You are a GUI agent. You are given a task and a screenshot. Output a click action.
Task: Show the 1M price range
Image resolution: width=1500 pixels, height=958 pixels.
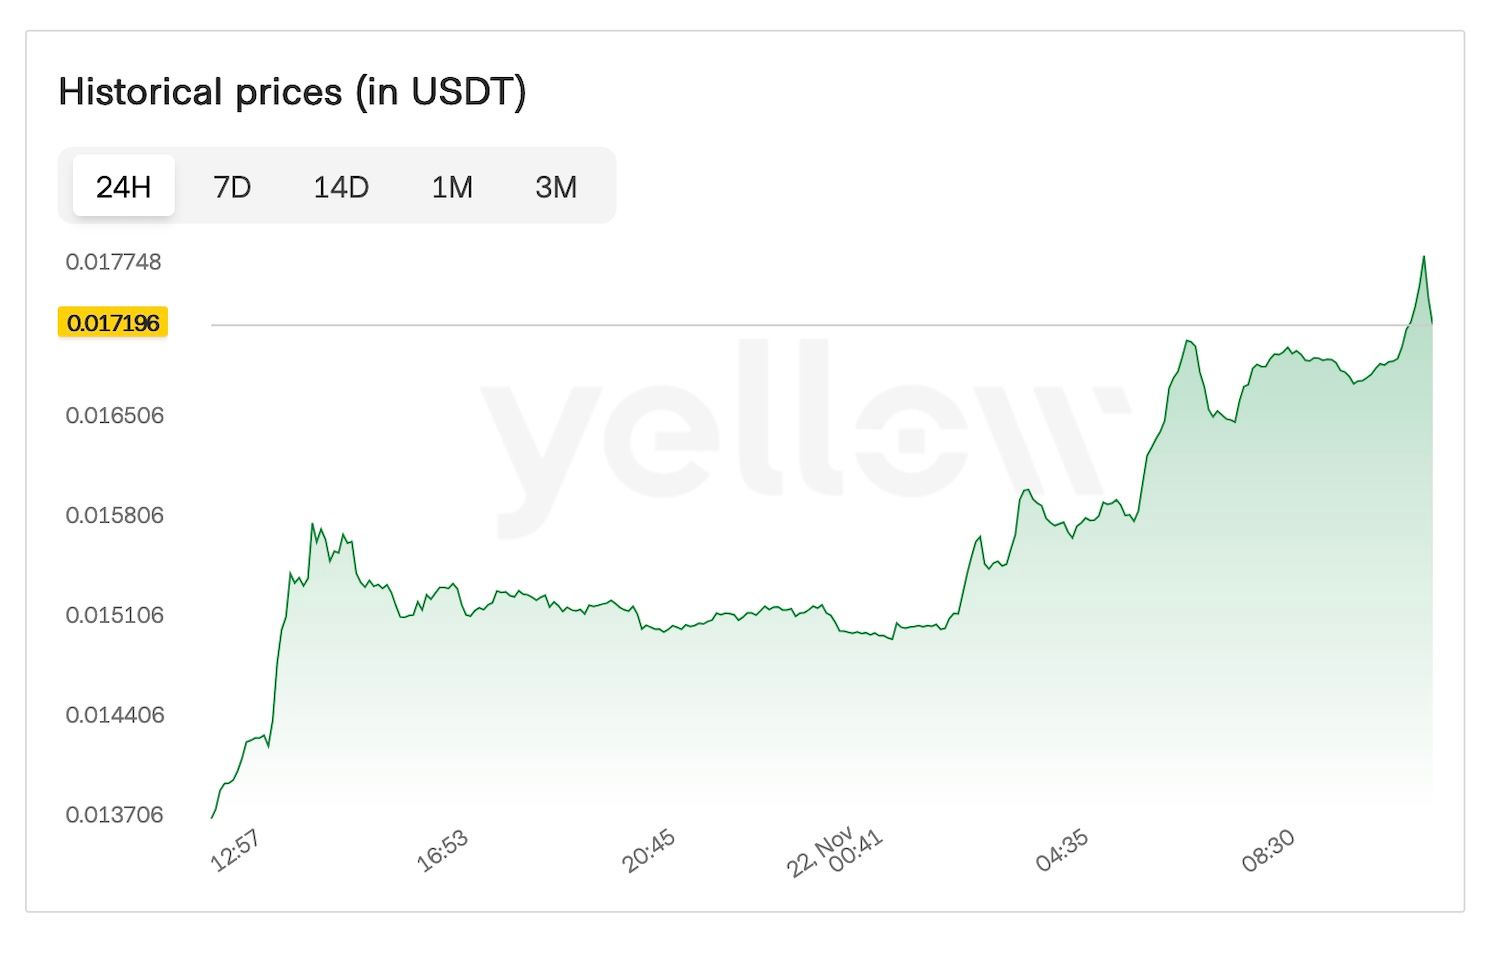click(x=452, y=187)
